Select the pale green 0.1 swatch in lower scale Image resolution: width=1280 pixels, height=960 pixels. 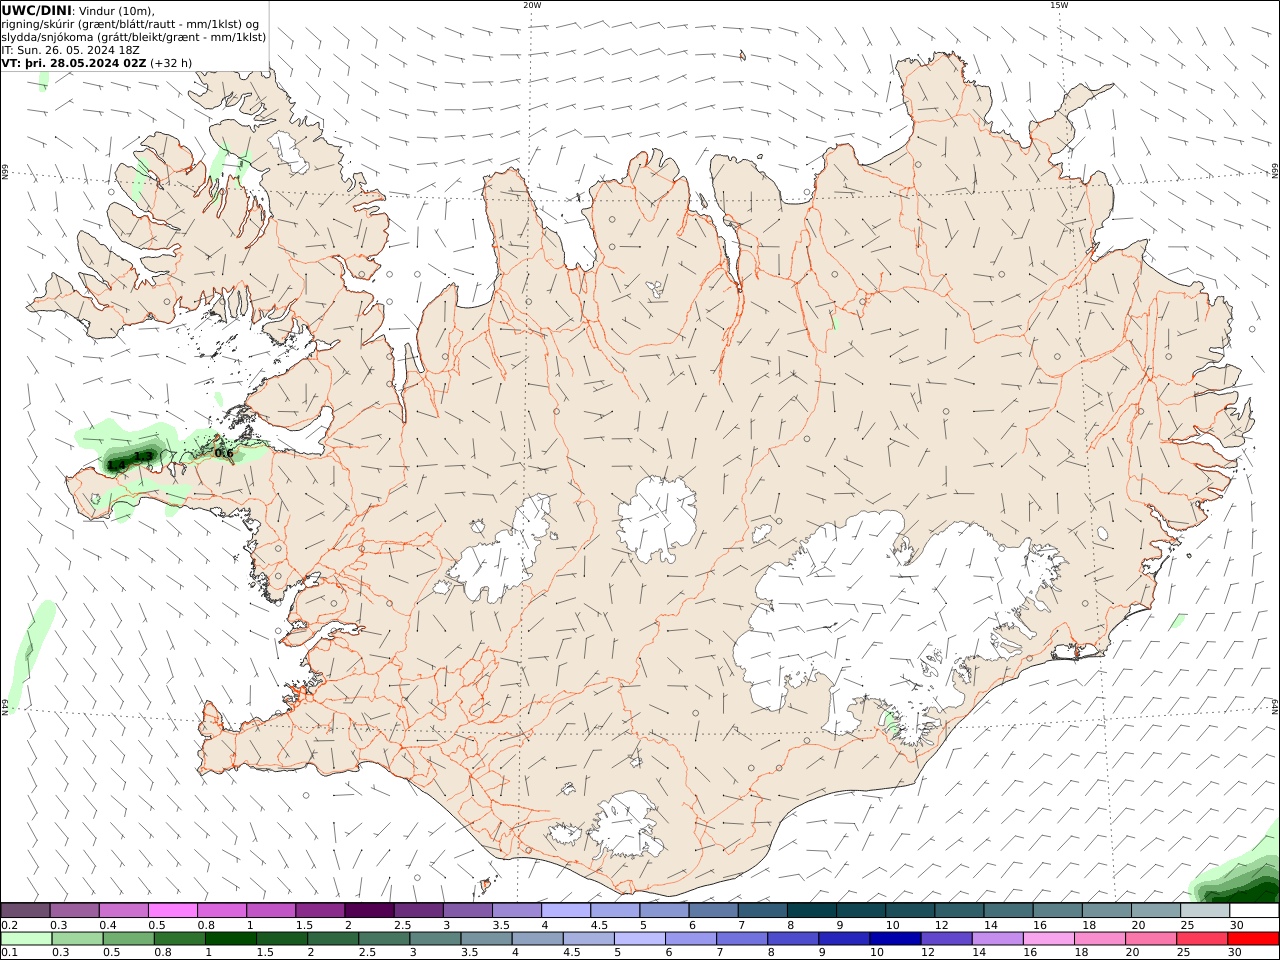coord(26,939)
